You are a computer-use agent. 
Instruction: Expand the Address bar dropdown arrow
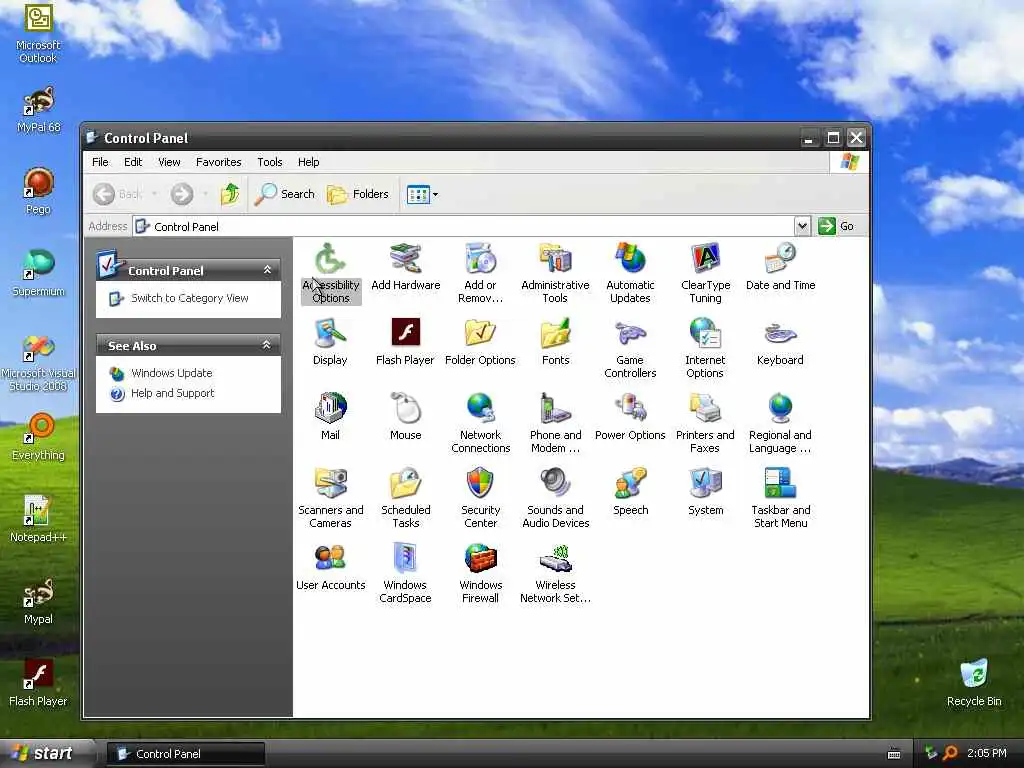click(x=803, y=226)
